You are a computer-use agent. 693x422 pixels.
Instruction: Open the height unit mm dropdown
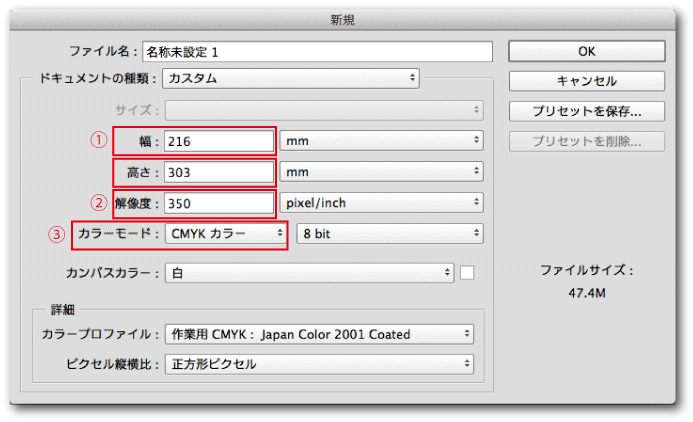point(381,172)
